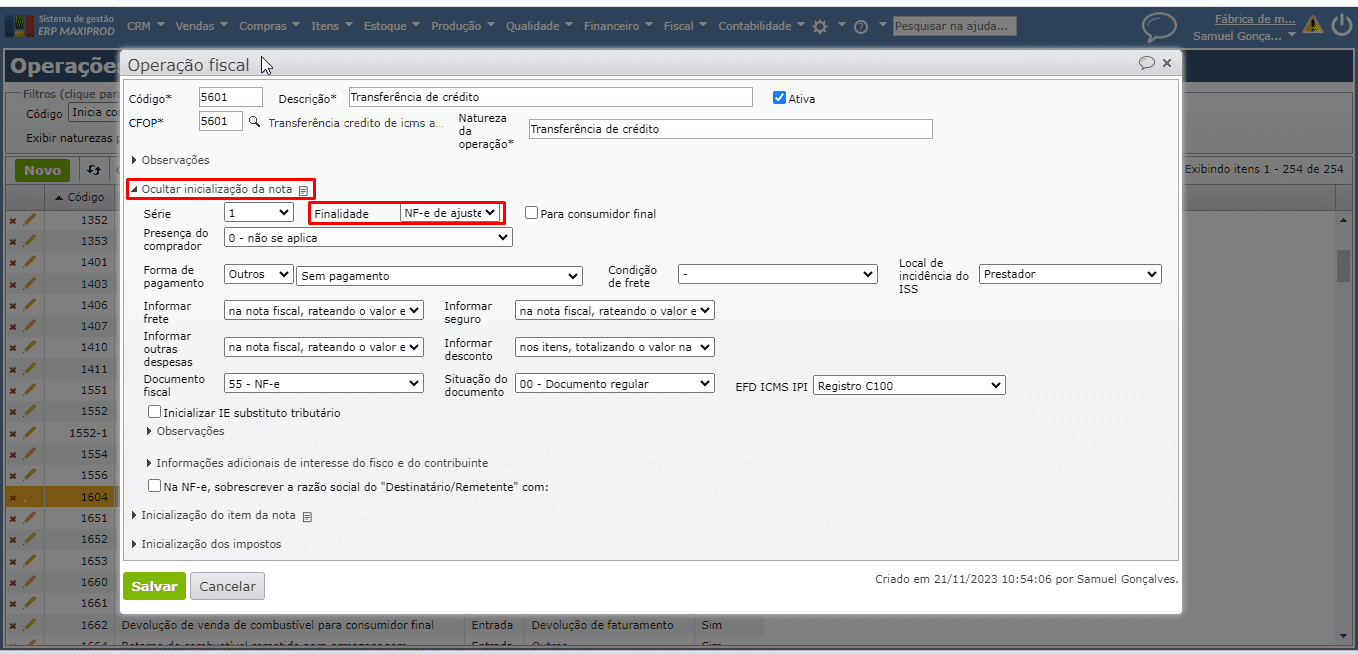Click the edit pencil for row 1660
1358x654 pixels.
click(x=29, y=582)
